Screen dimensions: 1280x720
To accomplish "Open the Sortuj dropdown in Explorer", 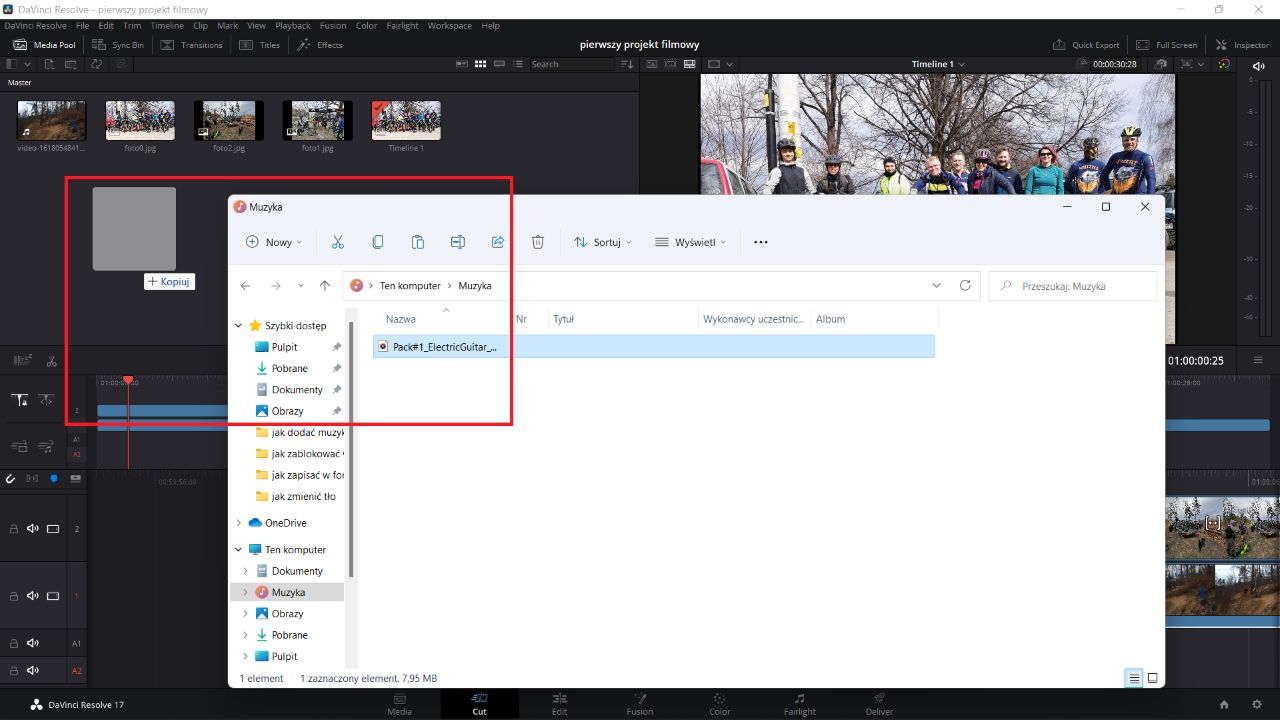I will click(x=602, y=241).
